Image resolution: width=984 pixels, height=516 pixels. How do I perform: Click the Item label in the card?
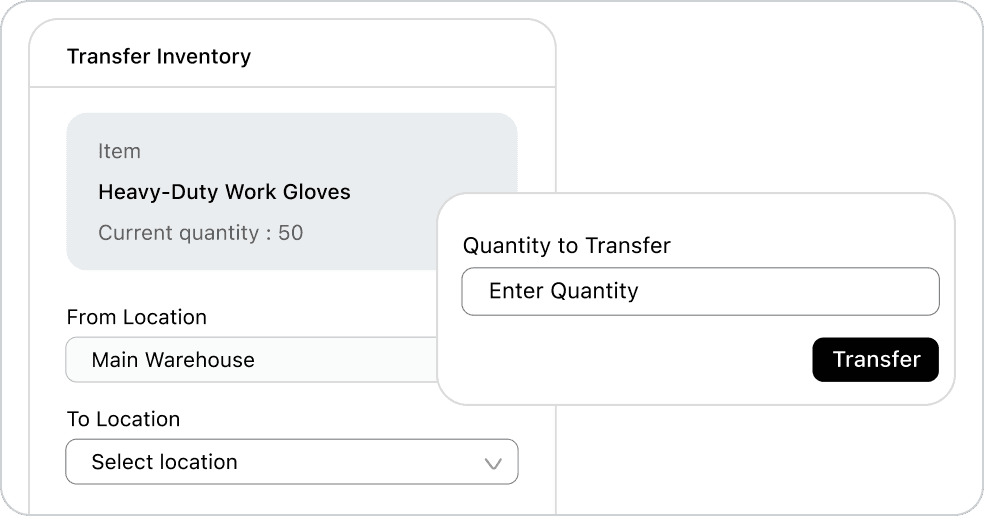click(x=119, y=152)
